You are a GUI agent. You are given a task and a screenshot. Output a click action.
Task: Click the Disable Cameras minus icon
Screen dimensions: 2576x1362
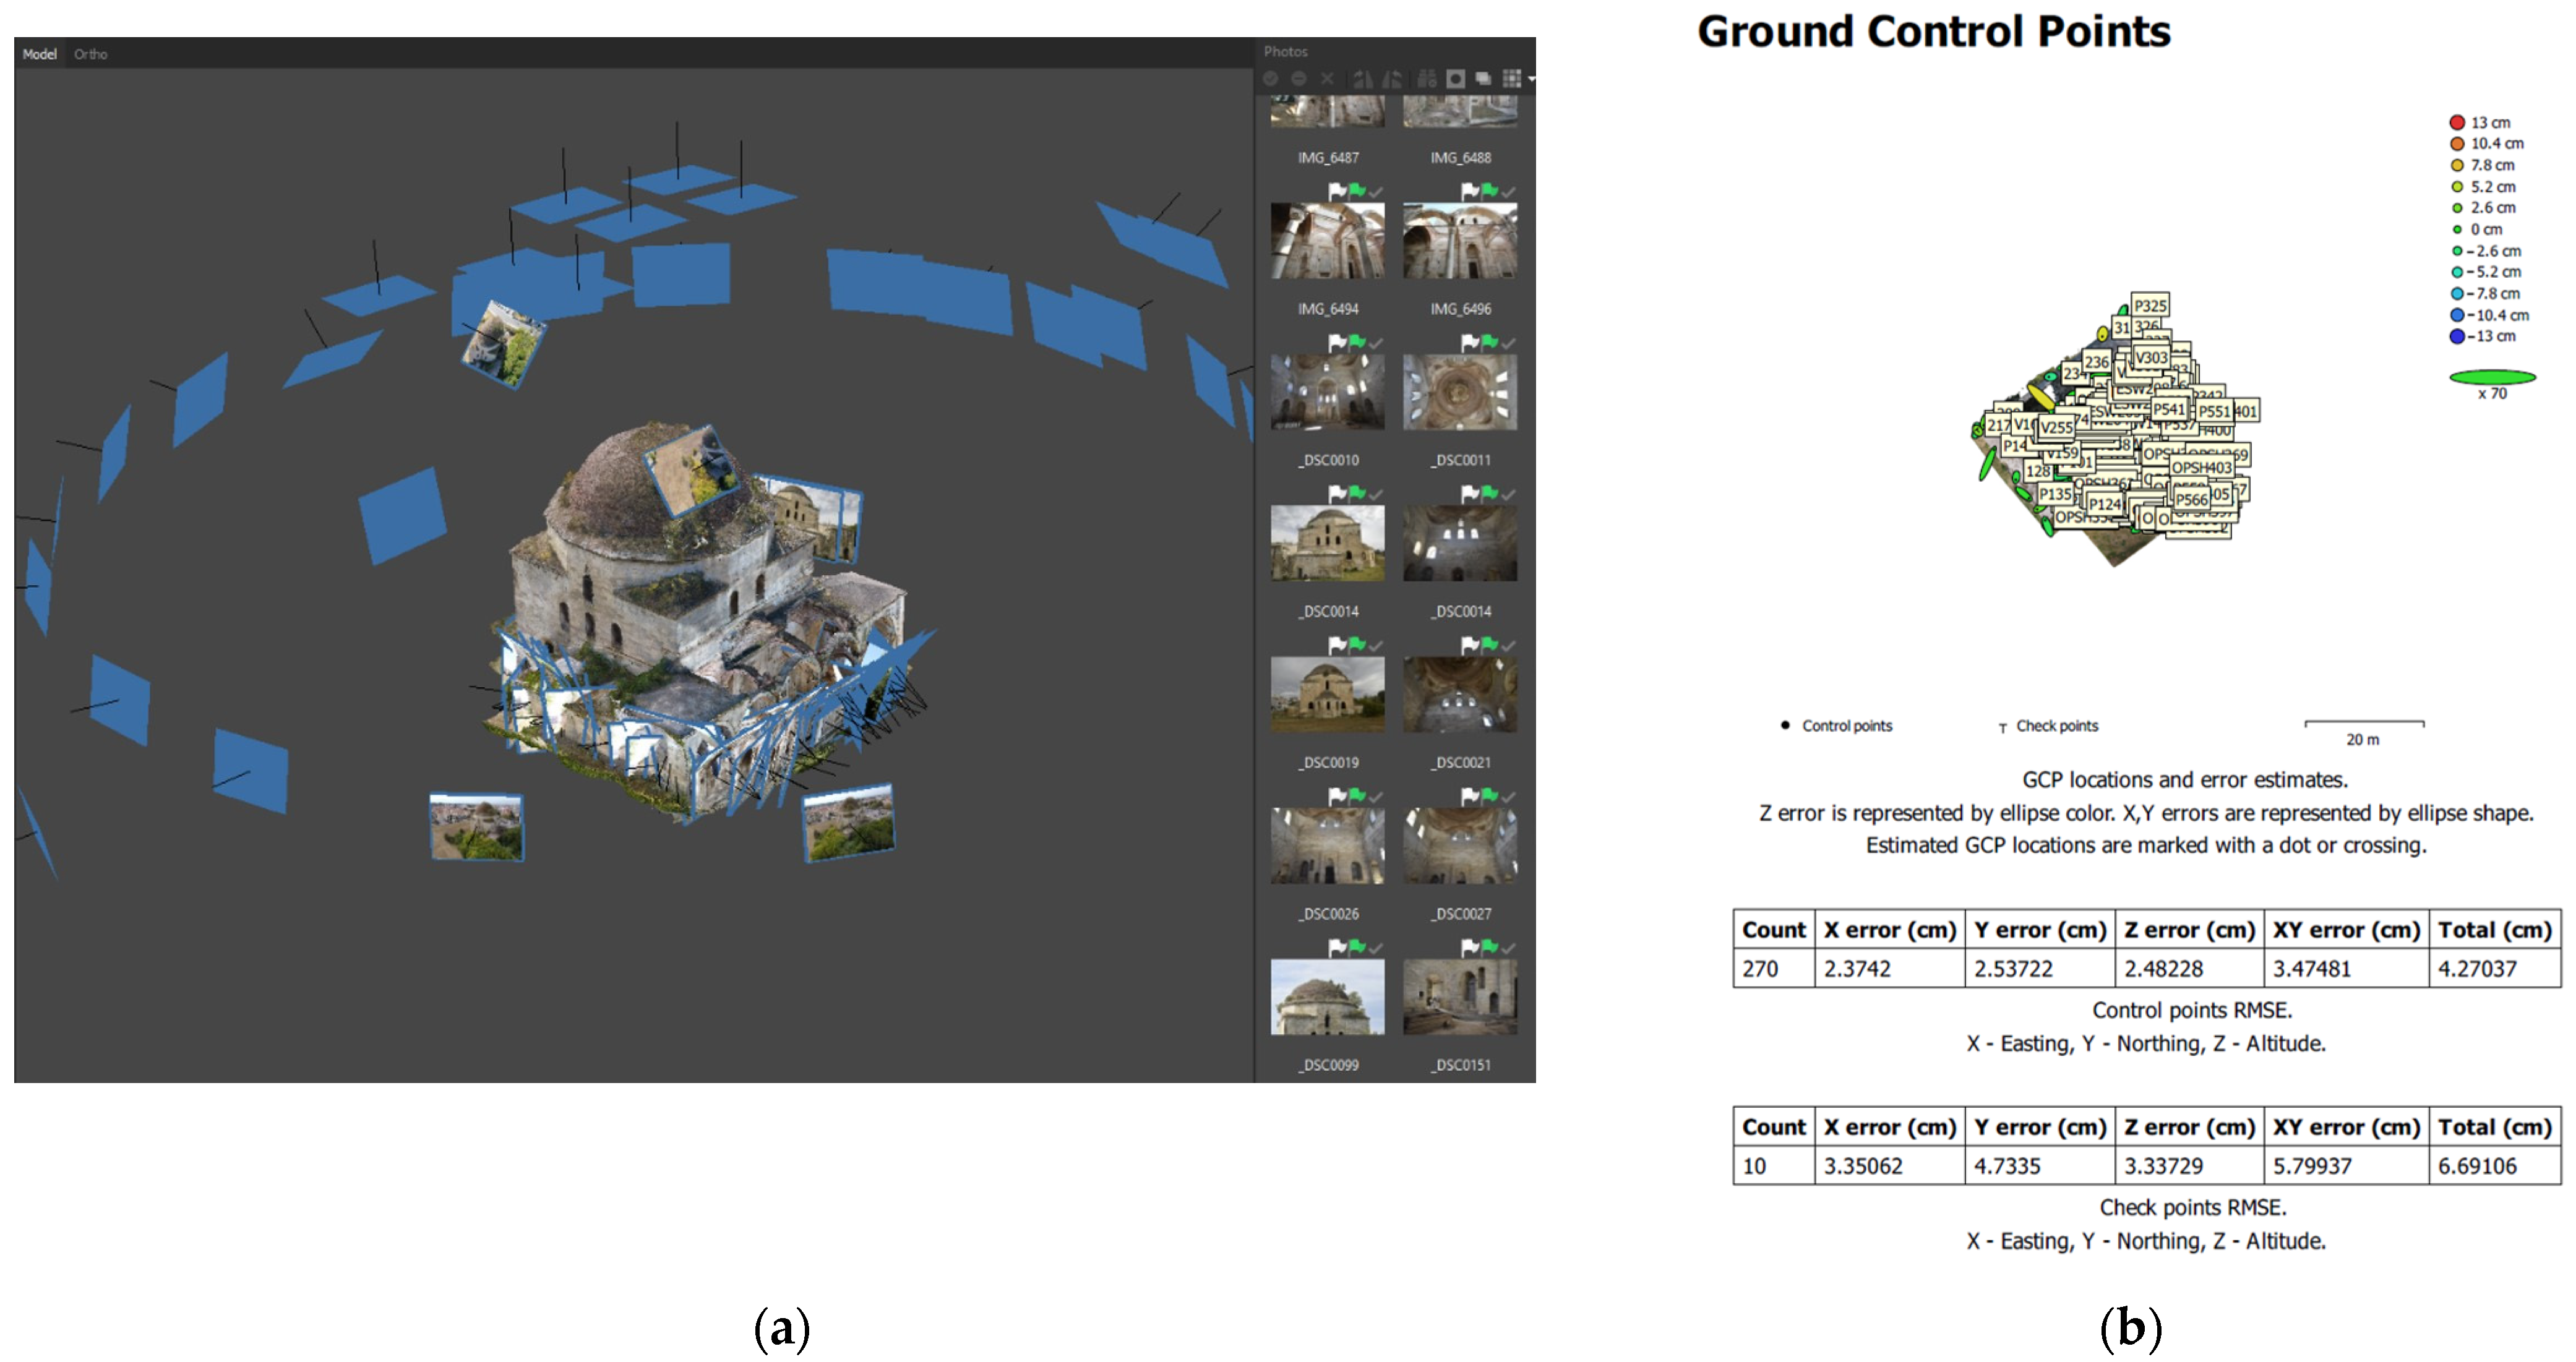(x=1298, y=78)
